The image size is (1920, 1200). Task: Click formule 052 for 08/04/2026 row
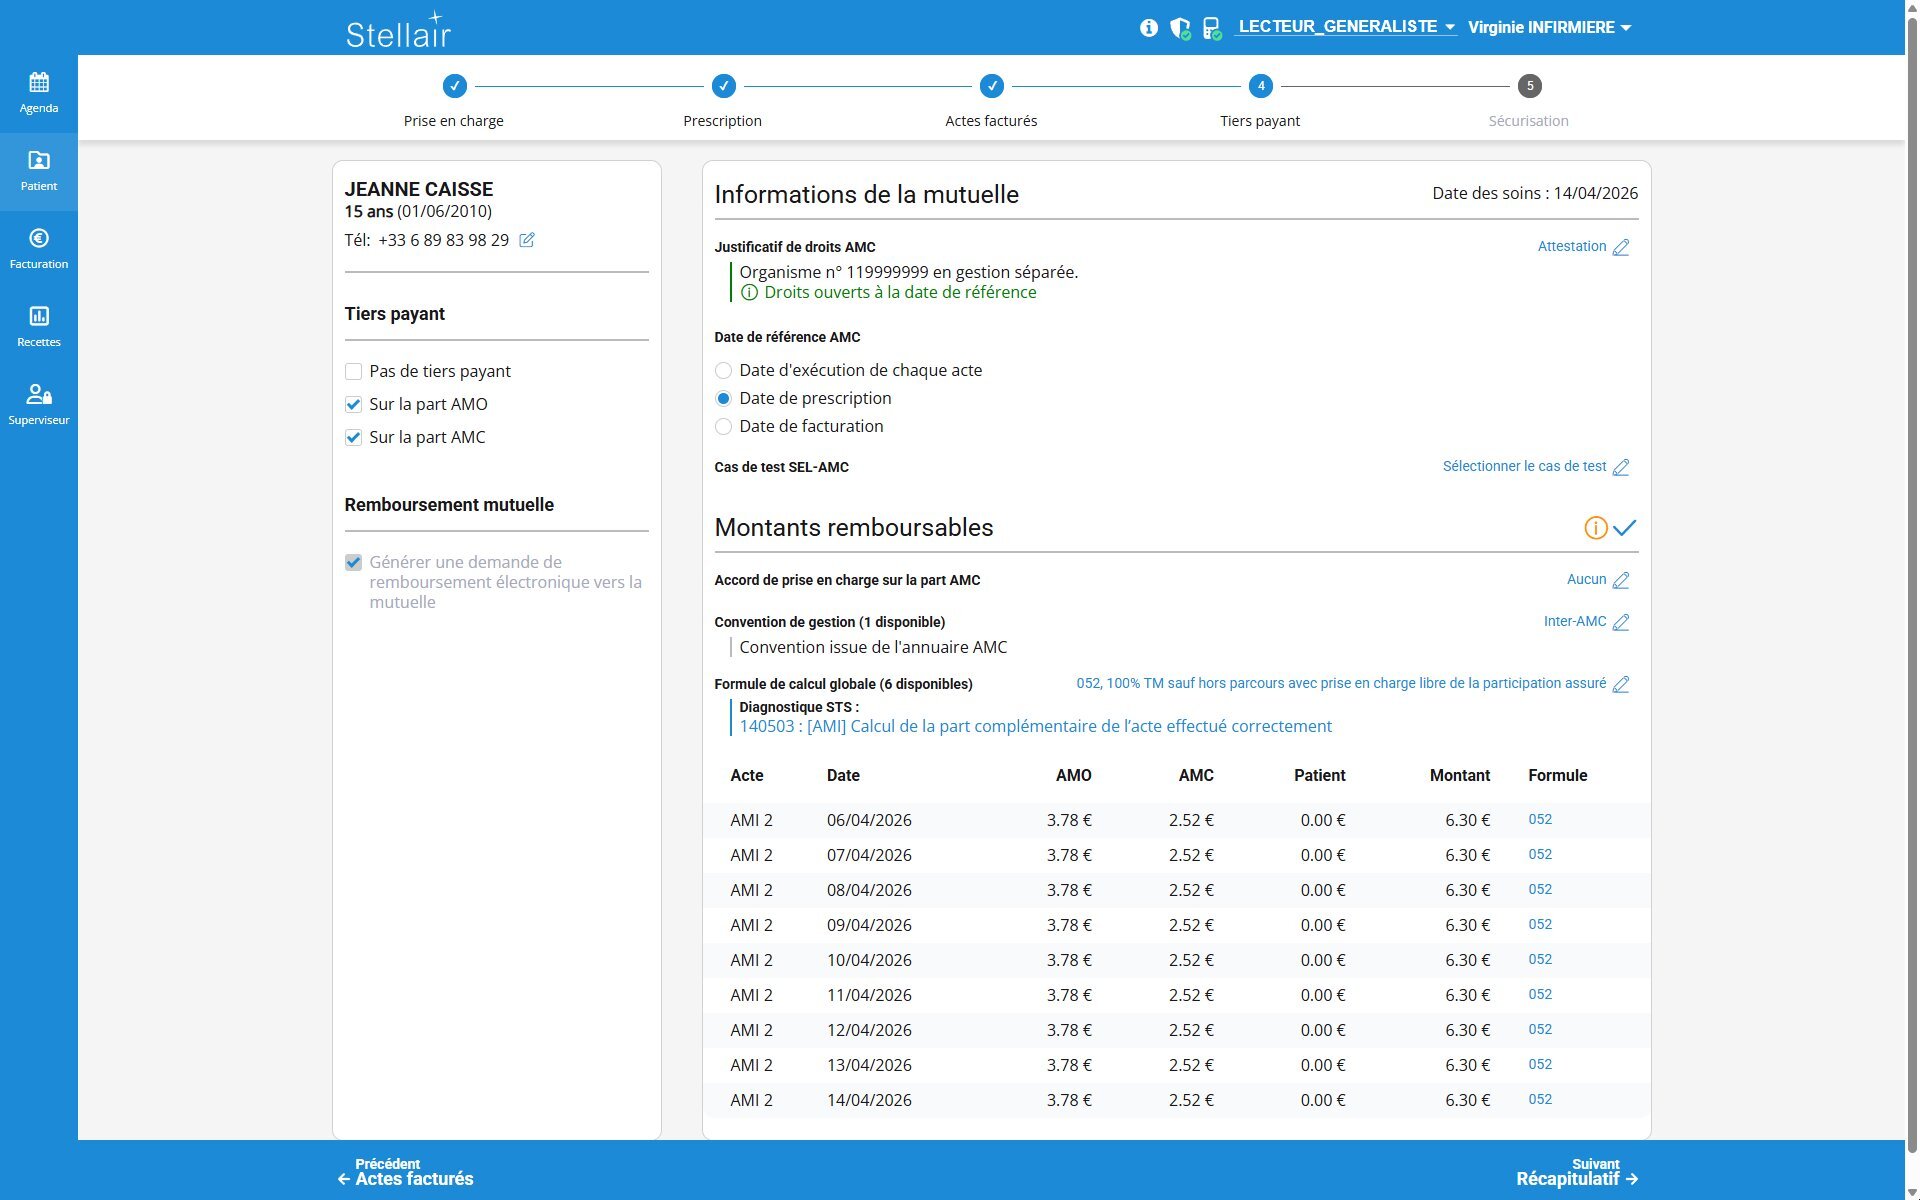(x=1540, y=890)
